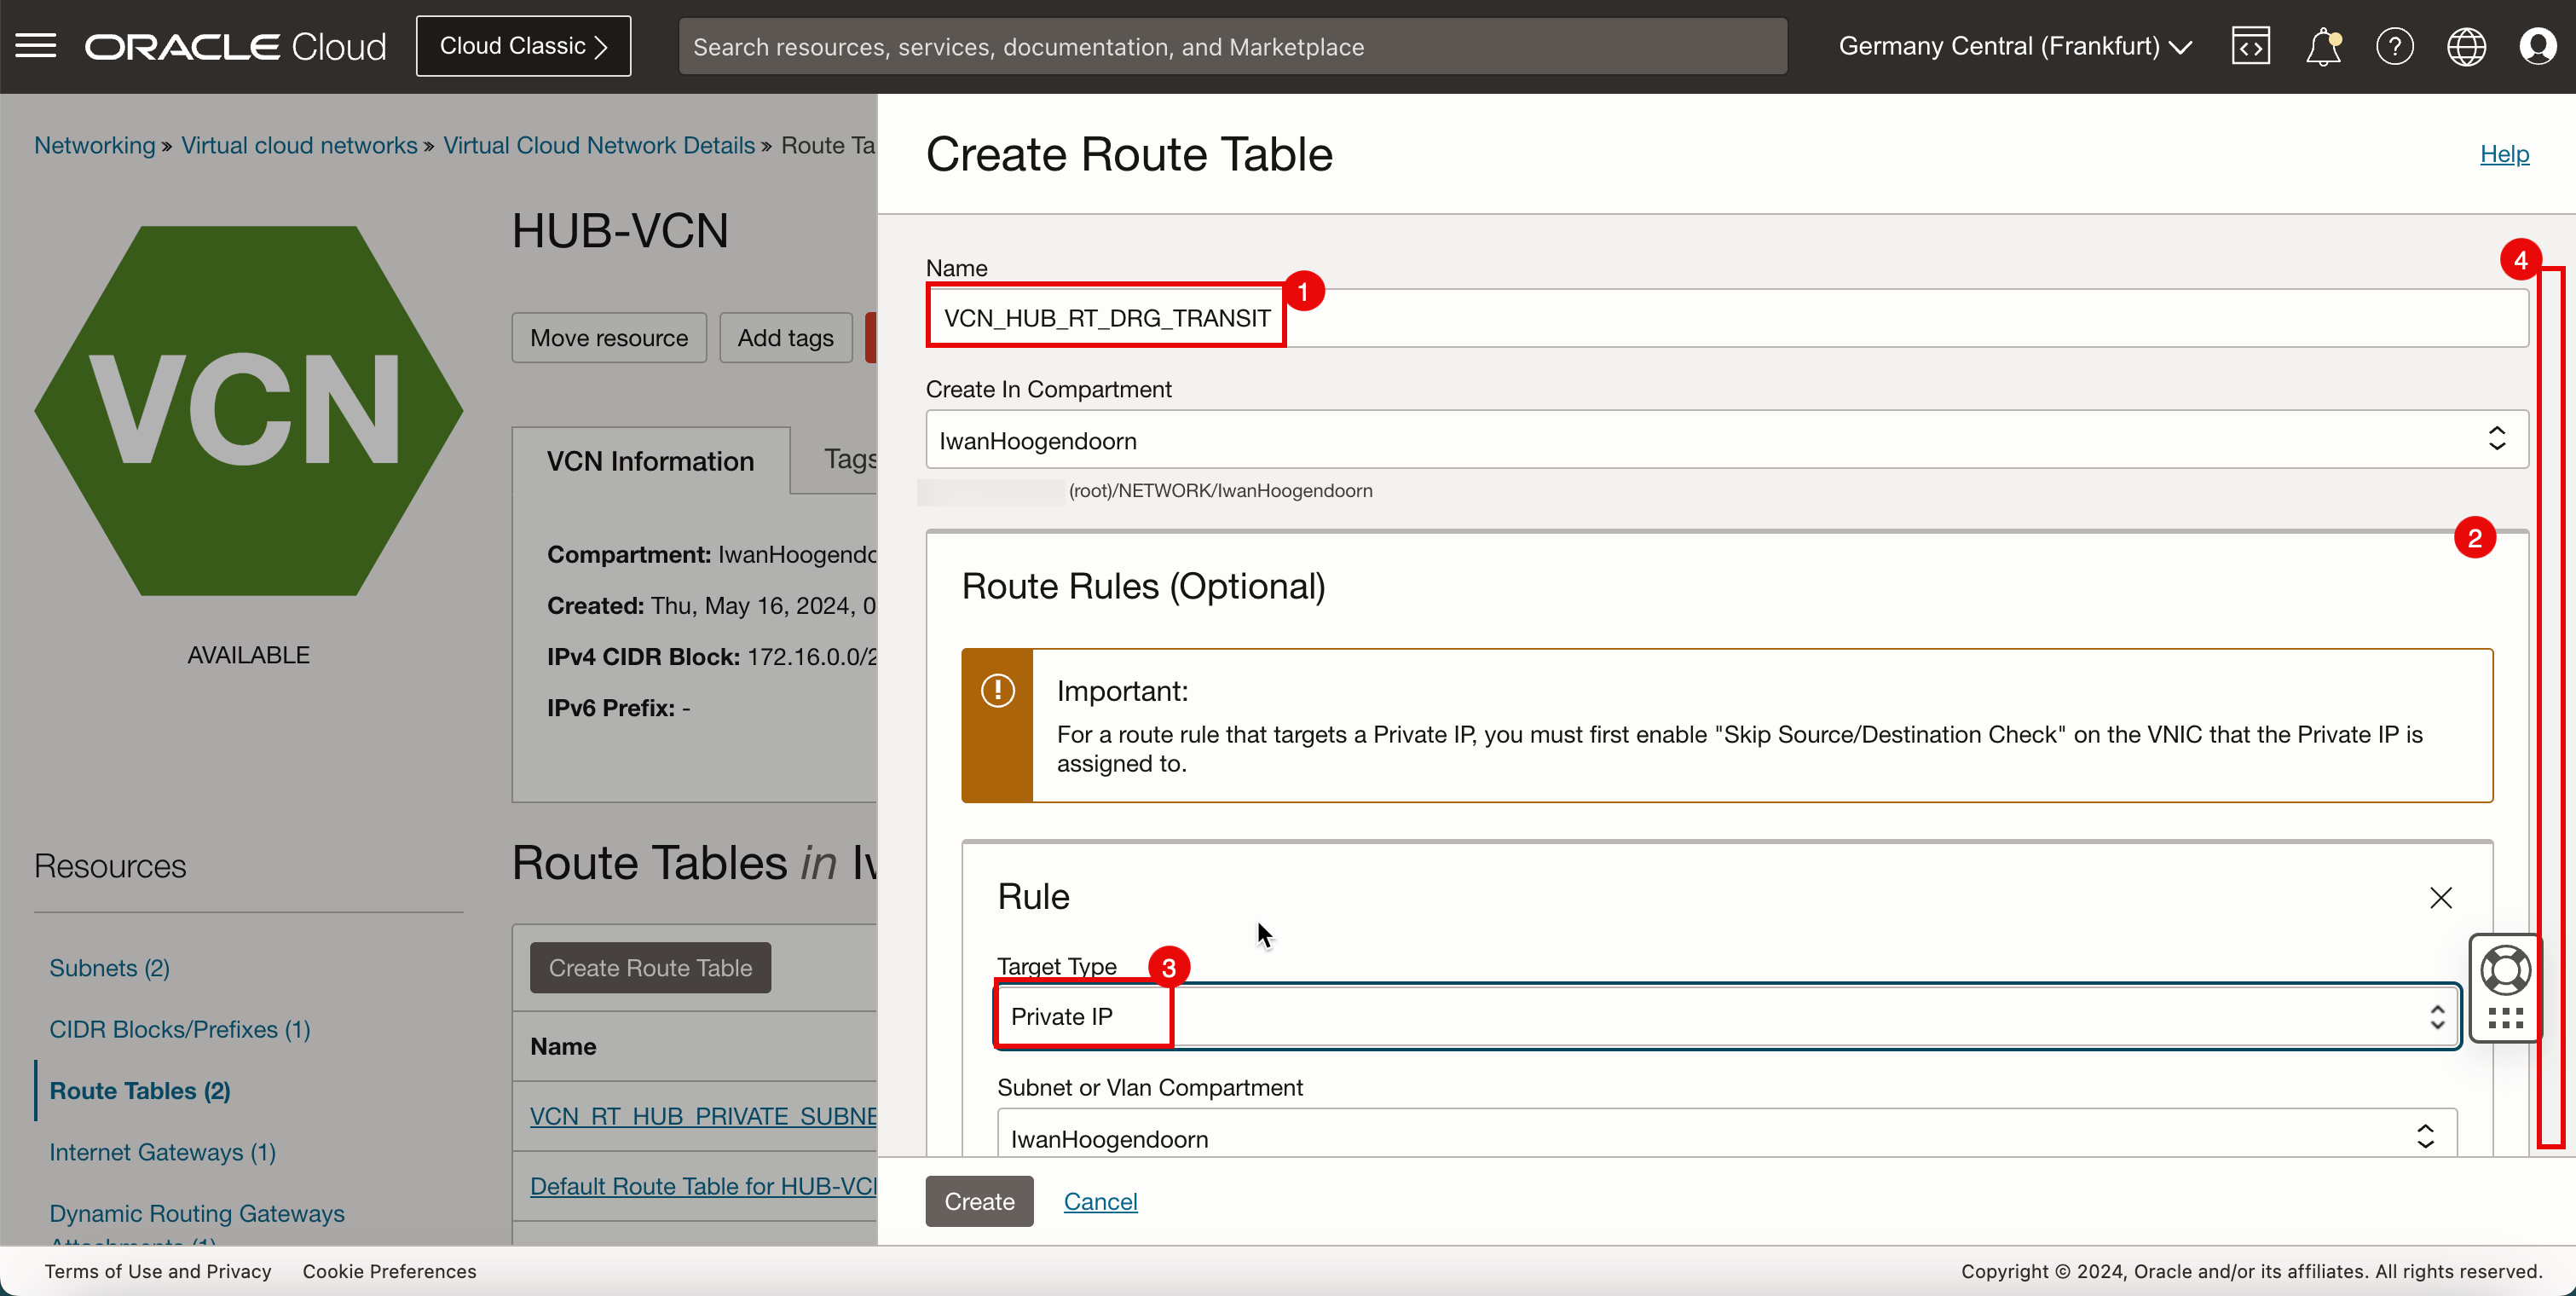Click the hamburger menu icon
Image resolution: width=2576 pixels, height=1296 pixels.
(x=37, y=46)
